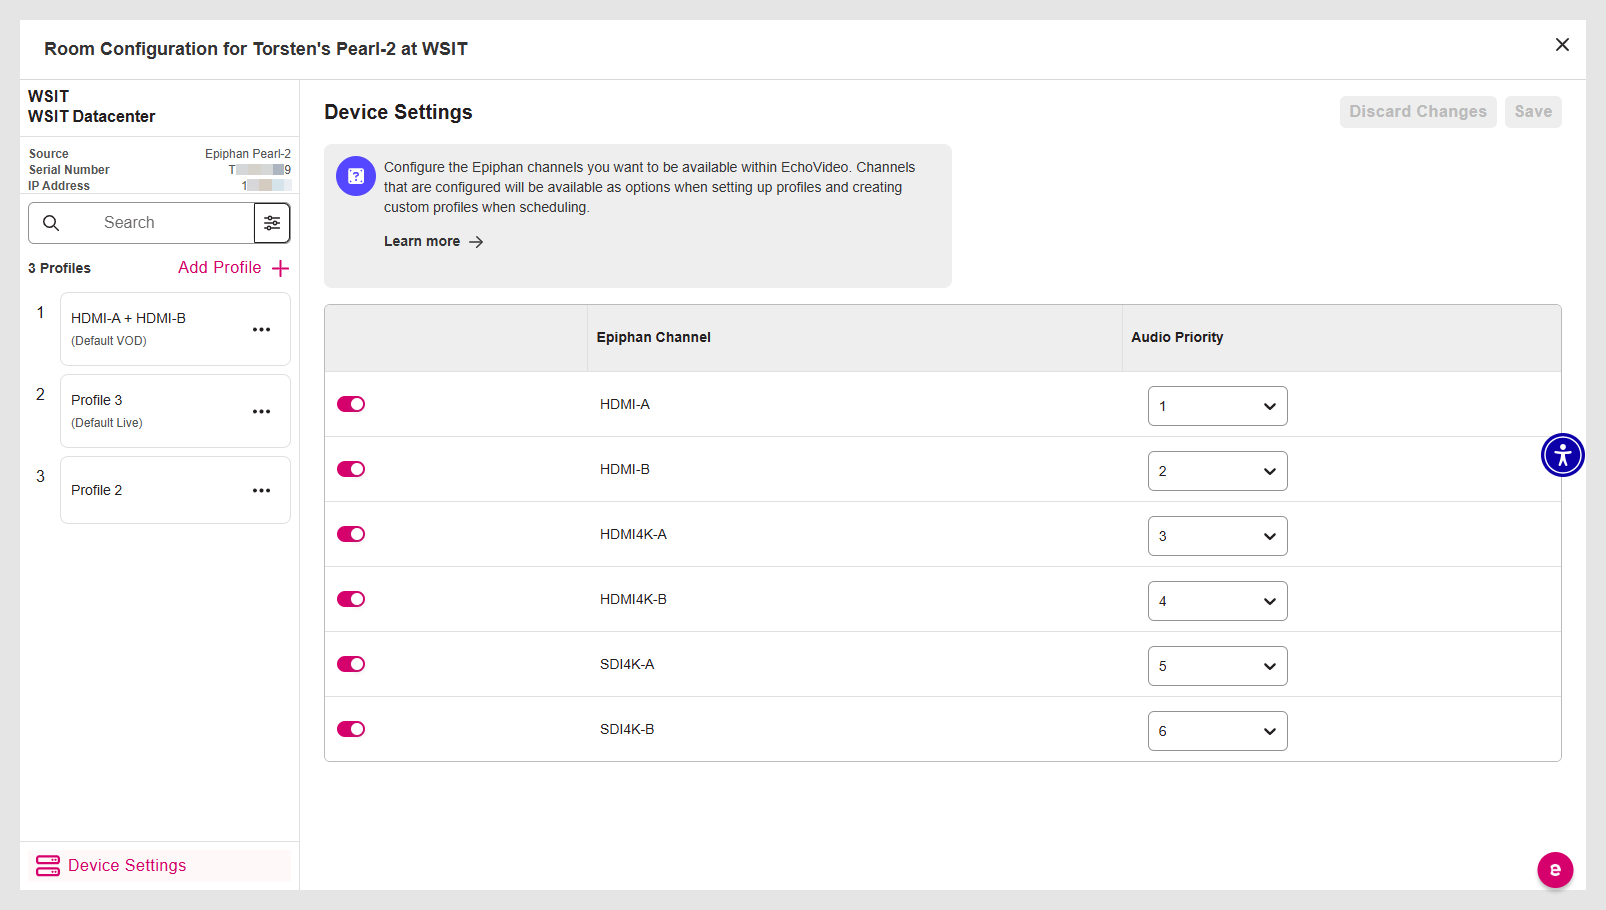Click the Epiphan Pearl-2 source value
Image resolution: width=1606 pixels, height=910 pixels.
(x=248, y=154)
